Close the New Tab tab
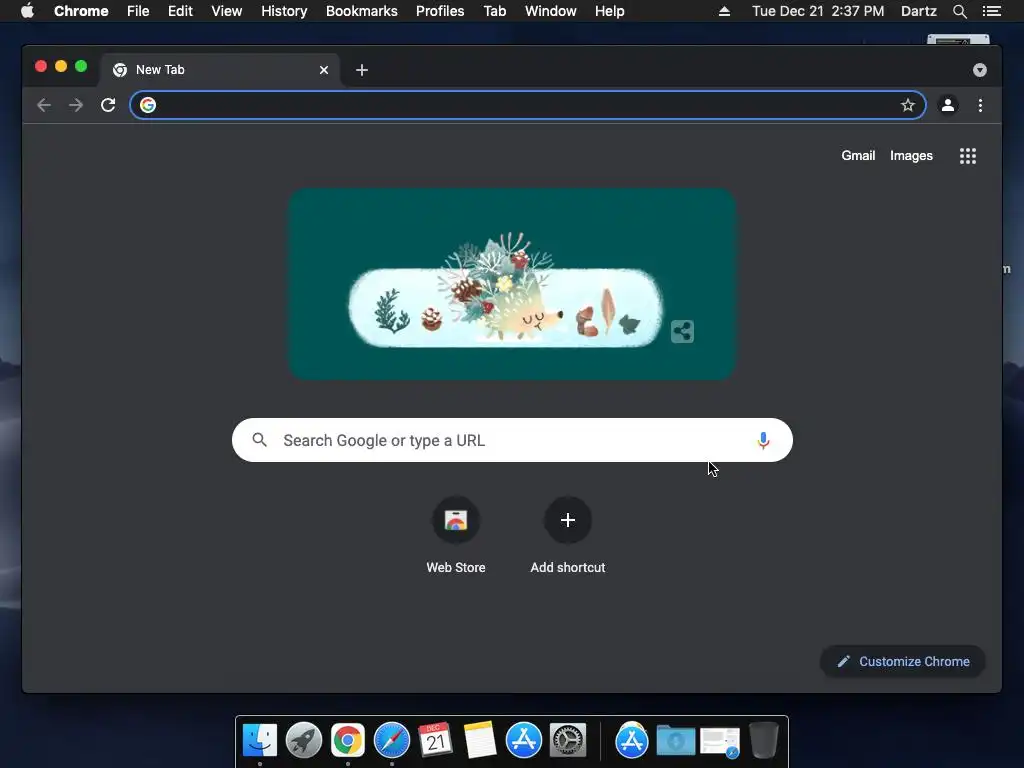The width and height of the screenshot is (1024, 768). [324, 70]
